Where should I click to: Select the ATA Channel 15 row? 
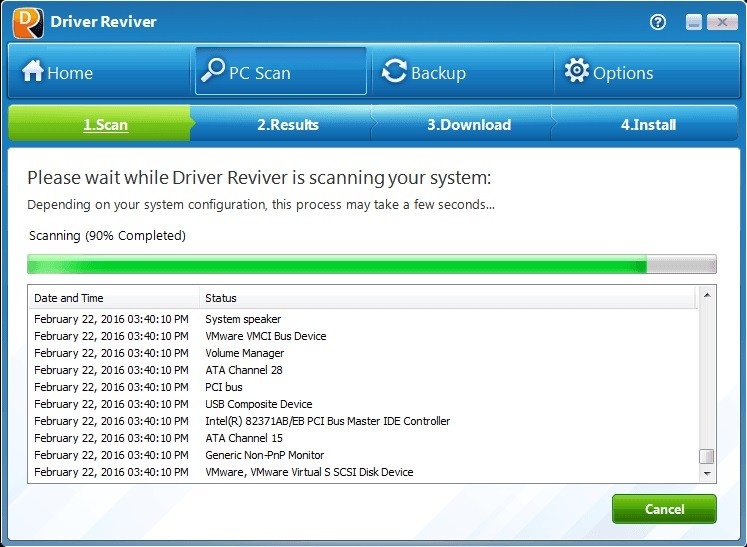[x=363, y=438]
